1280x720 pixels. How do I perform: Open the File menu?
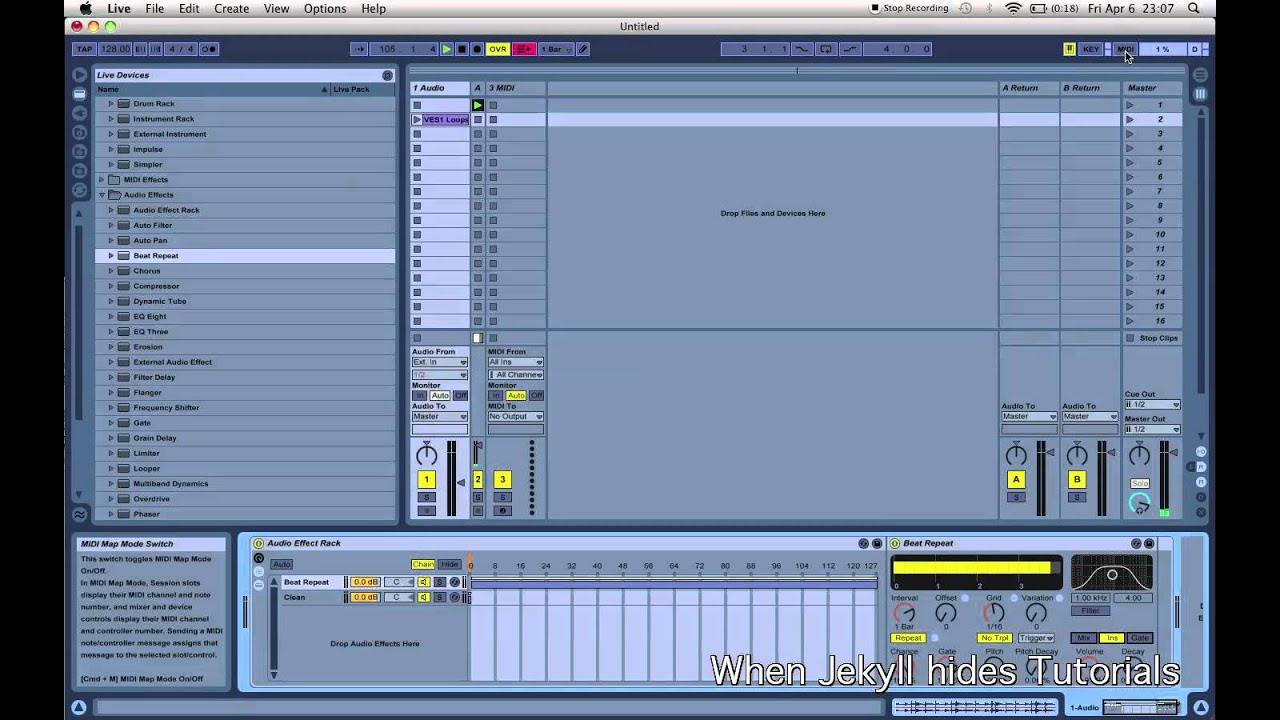(155, 8)
